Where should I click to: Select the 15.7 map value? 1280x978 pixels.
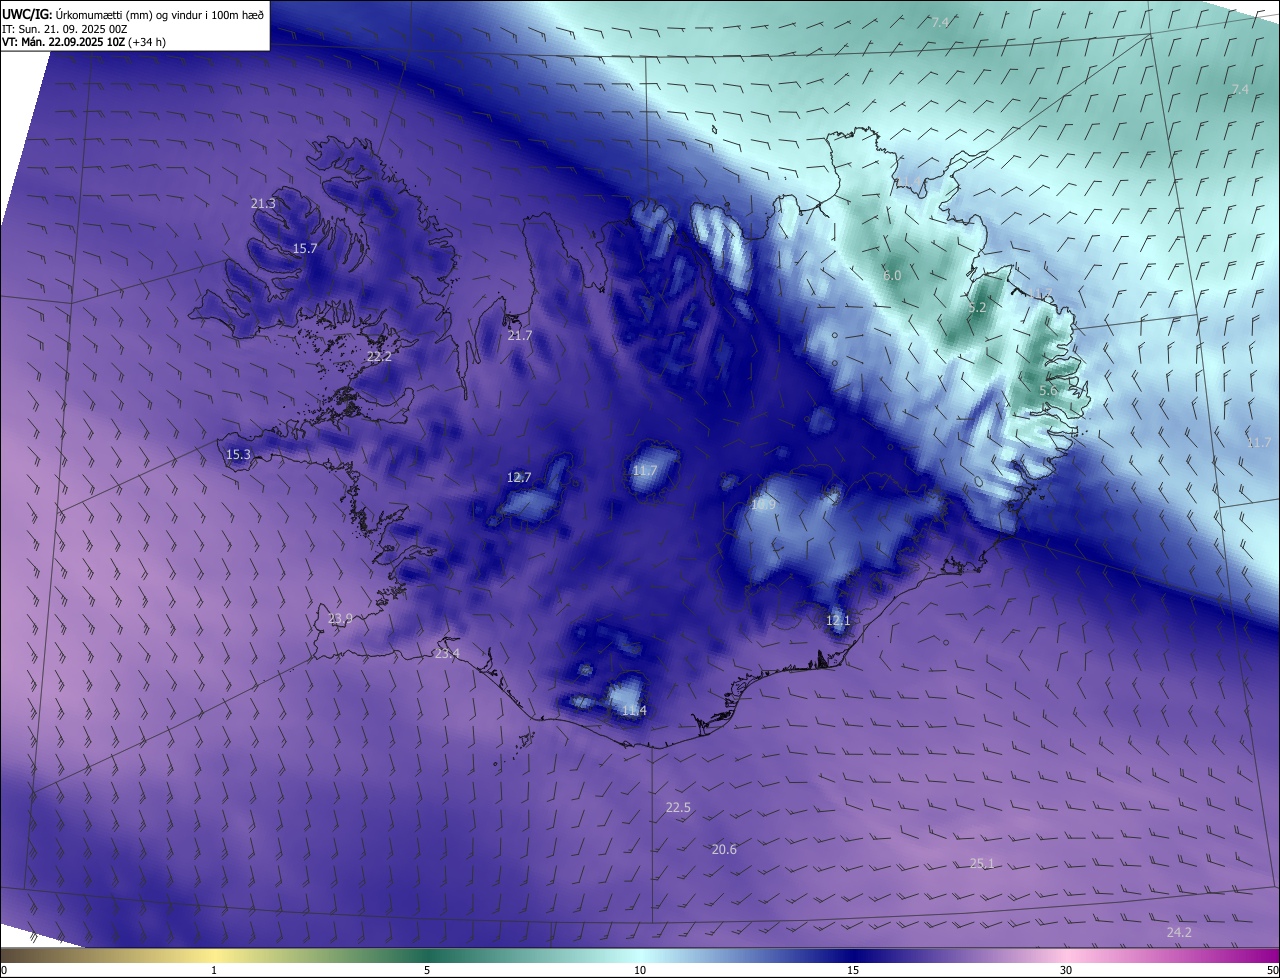[304, 248]
